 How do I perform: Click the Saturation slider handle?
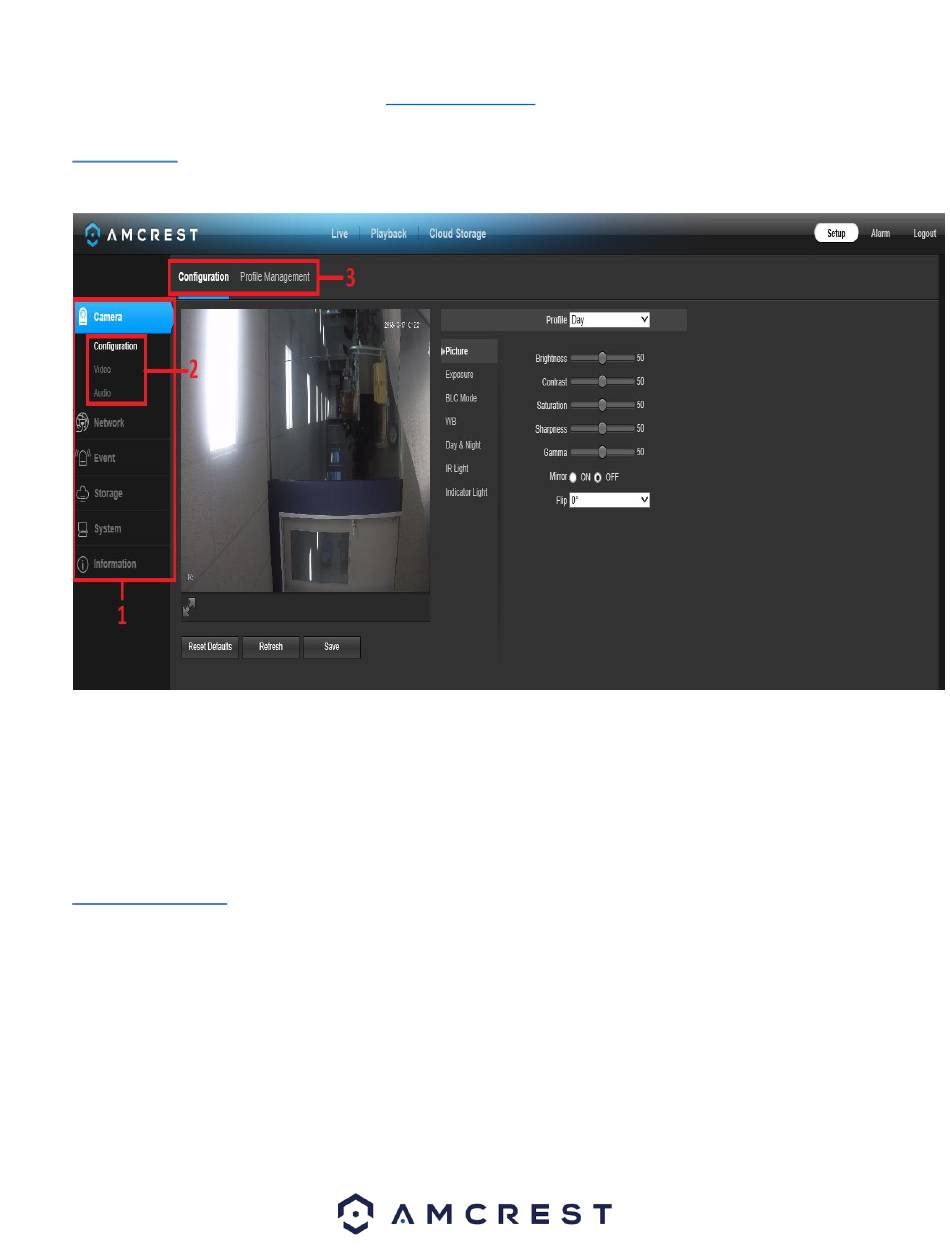point(602,405)
